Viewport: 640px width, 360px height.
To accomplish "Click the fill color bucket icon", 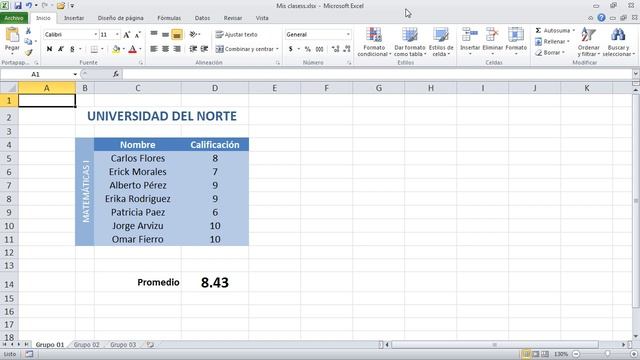I will [116, 49].
